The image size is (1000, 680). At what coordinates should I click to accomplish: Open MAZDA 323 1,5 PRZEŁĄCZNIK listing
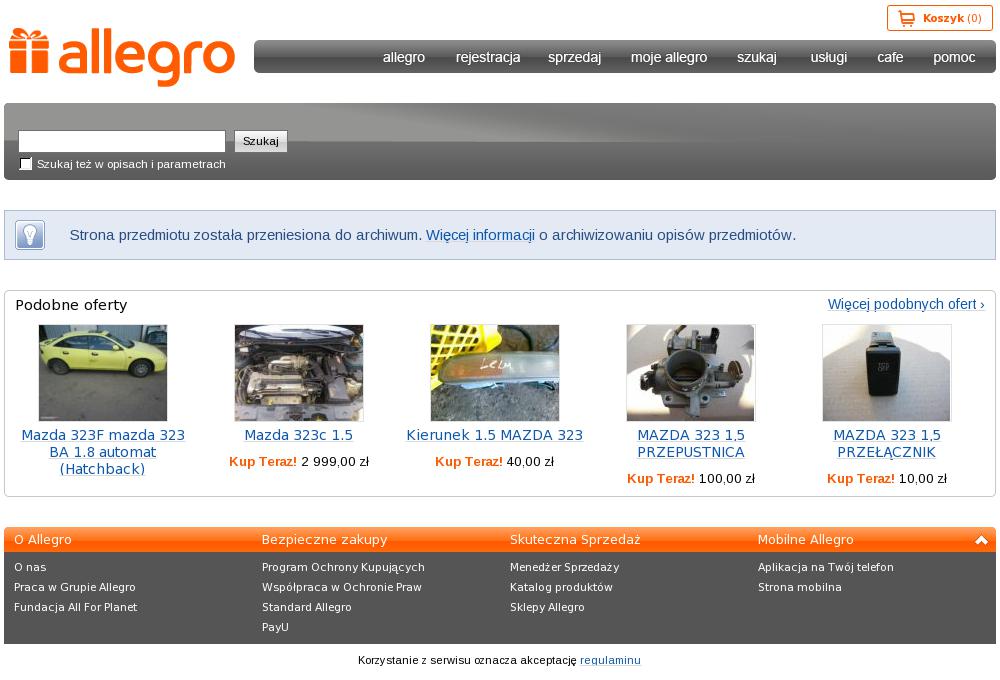click(886, 443)
